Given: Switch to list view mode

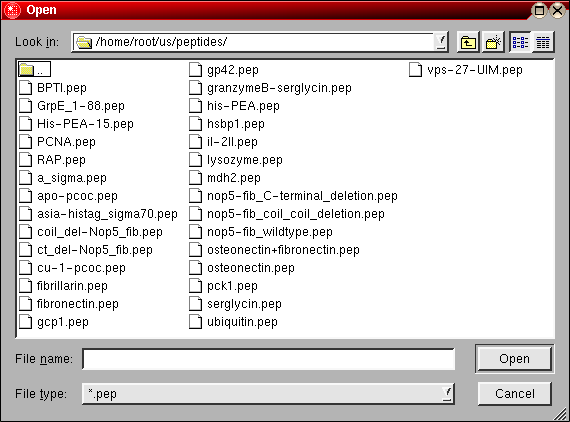Looking at the screenshot, I should click(x=520, y=42).
